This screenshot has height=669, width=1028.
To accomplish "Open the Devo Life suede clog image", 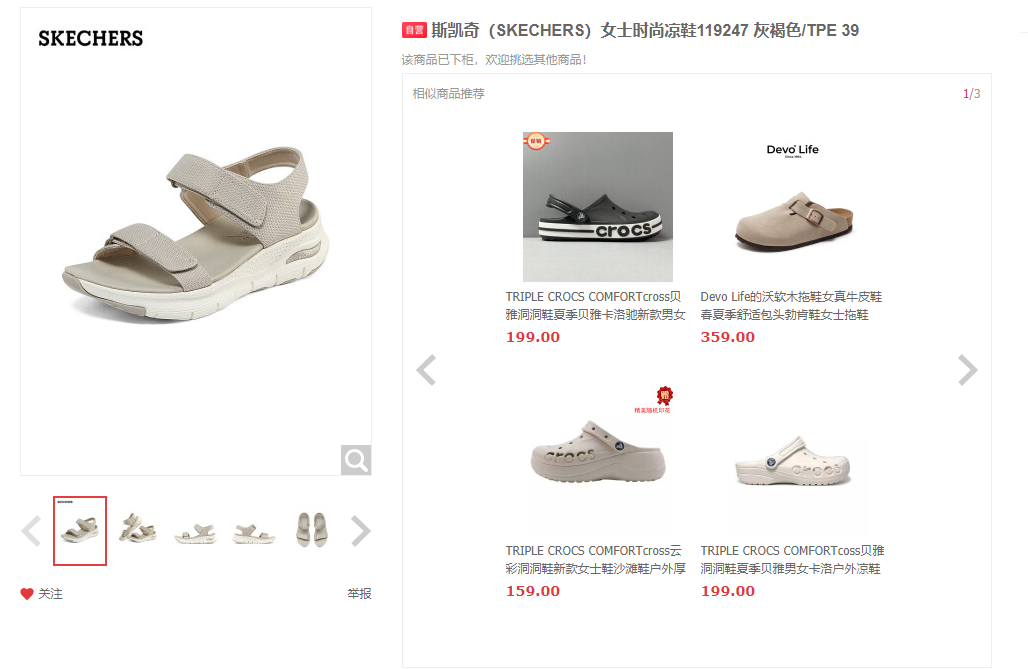I will (793, 207).
